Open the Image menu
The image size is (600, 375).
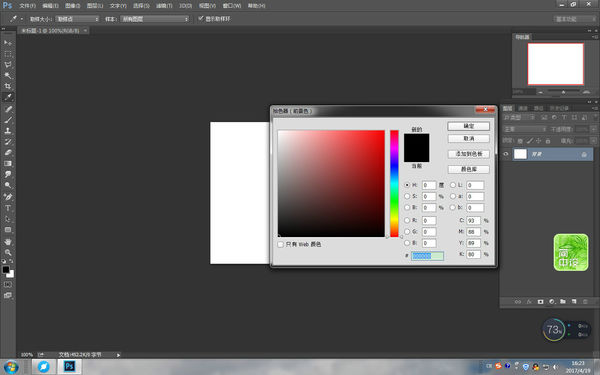(x=72, y=6)
